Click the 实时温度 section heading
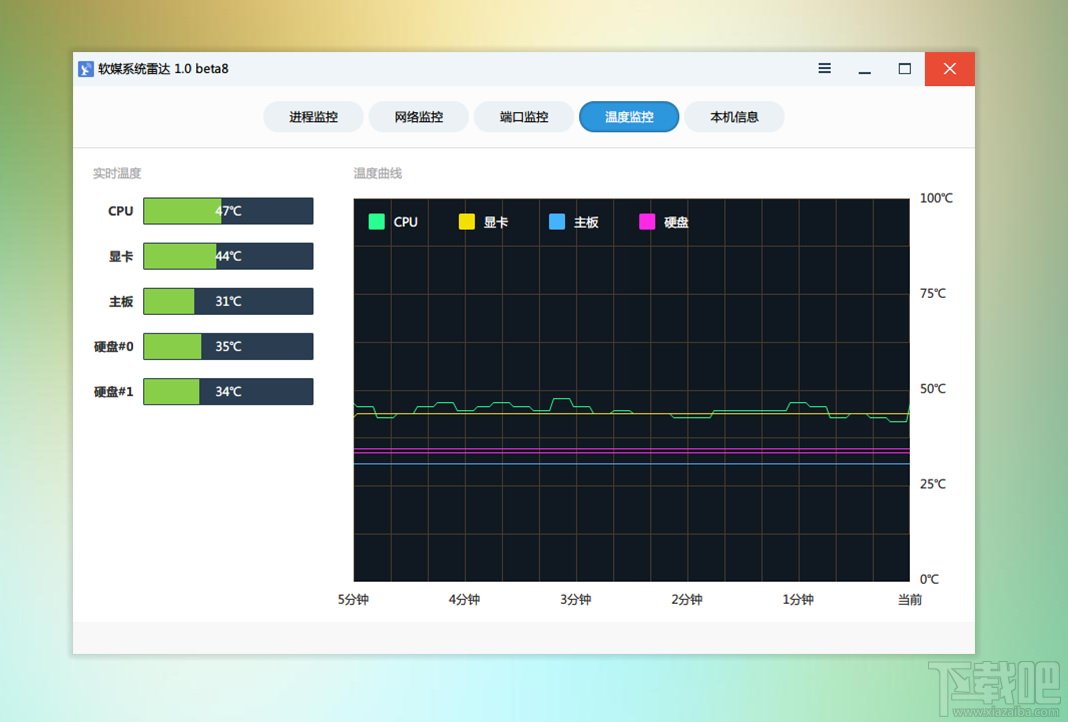The image size is (1068, 722). tap(117, 173)
